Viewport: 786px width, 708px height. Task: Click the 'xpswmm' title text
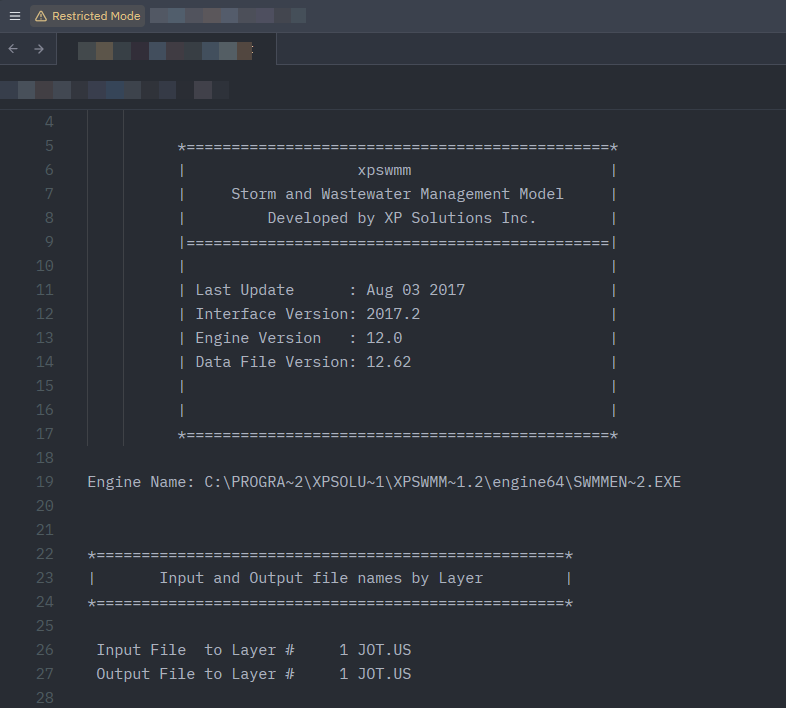click(384, 170)
